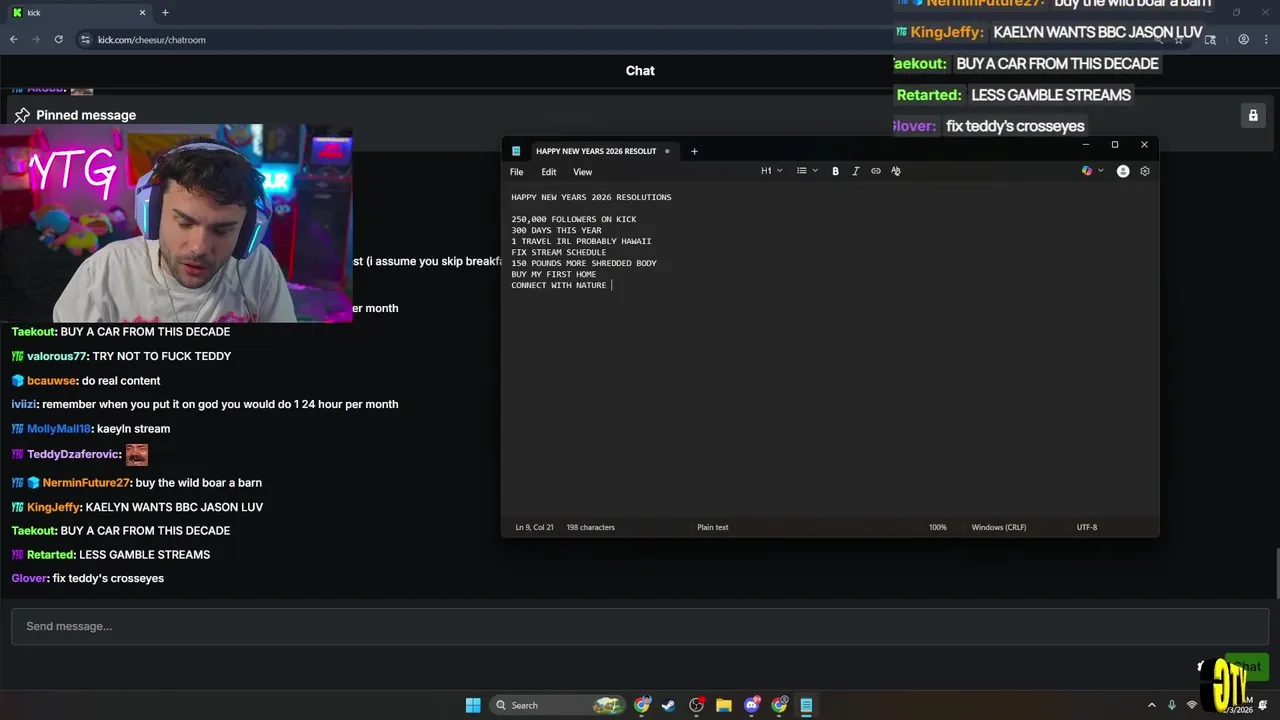Screen dimensions: 1280x720
Task: Click the Send message input field
Action: pos(639,626)
